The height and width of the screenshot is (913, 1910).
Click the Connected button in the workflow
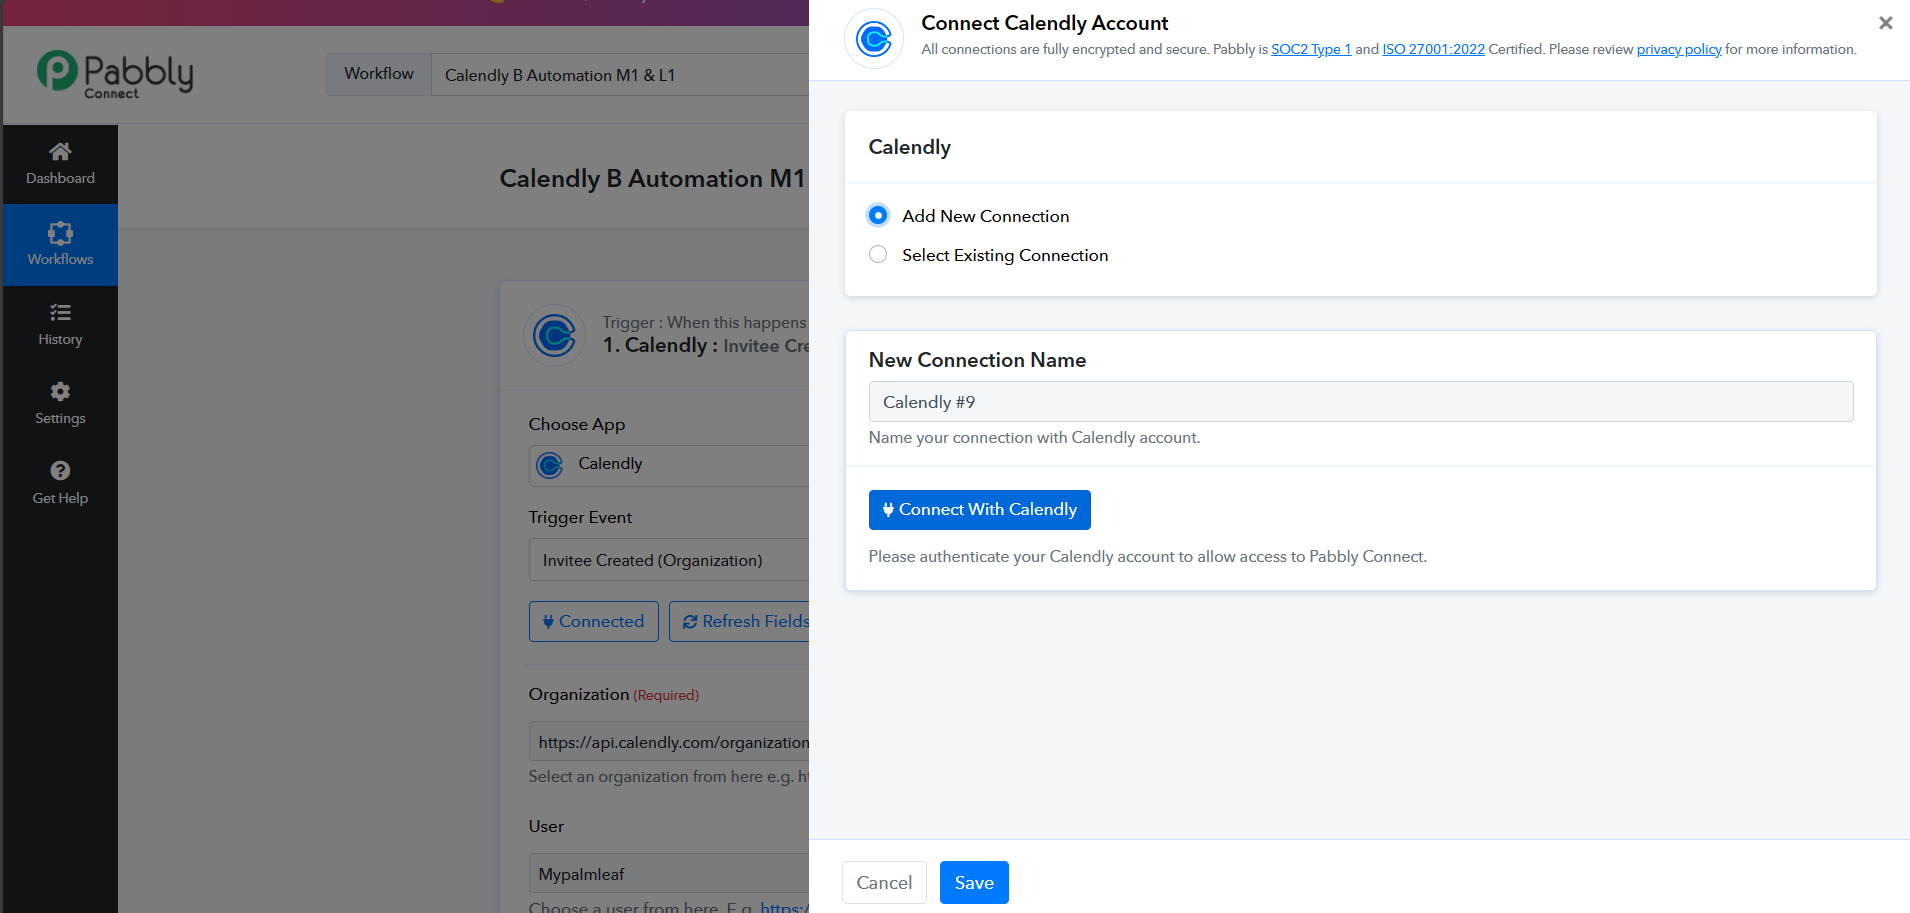coord(594,621)
